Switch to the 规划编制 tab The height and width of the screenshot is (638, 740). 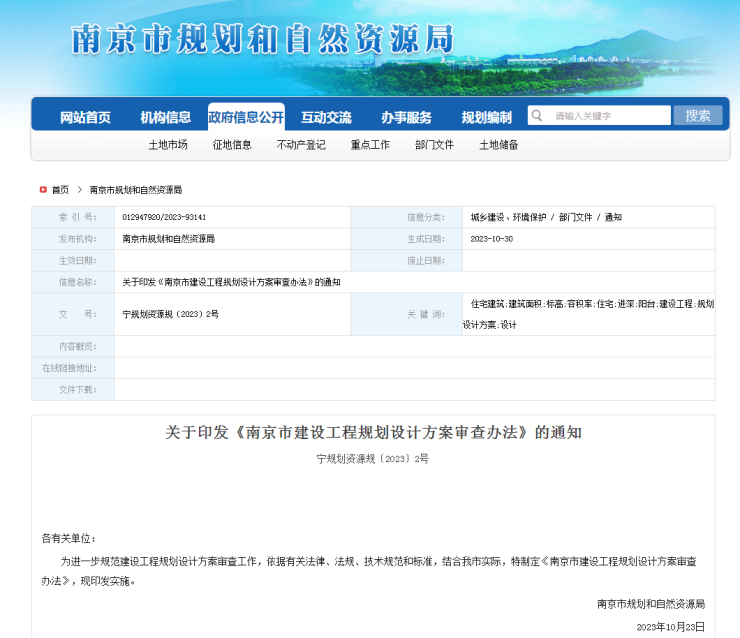coord(486,117)
